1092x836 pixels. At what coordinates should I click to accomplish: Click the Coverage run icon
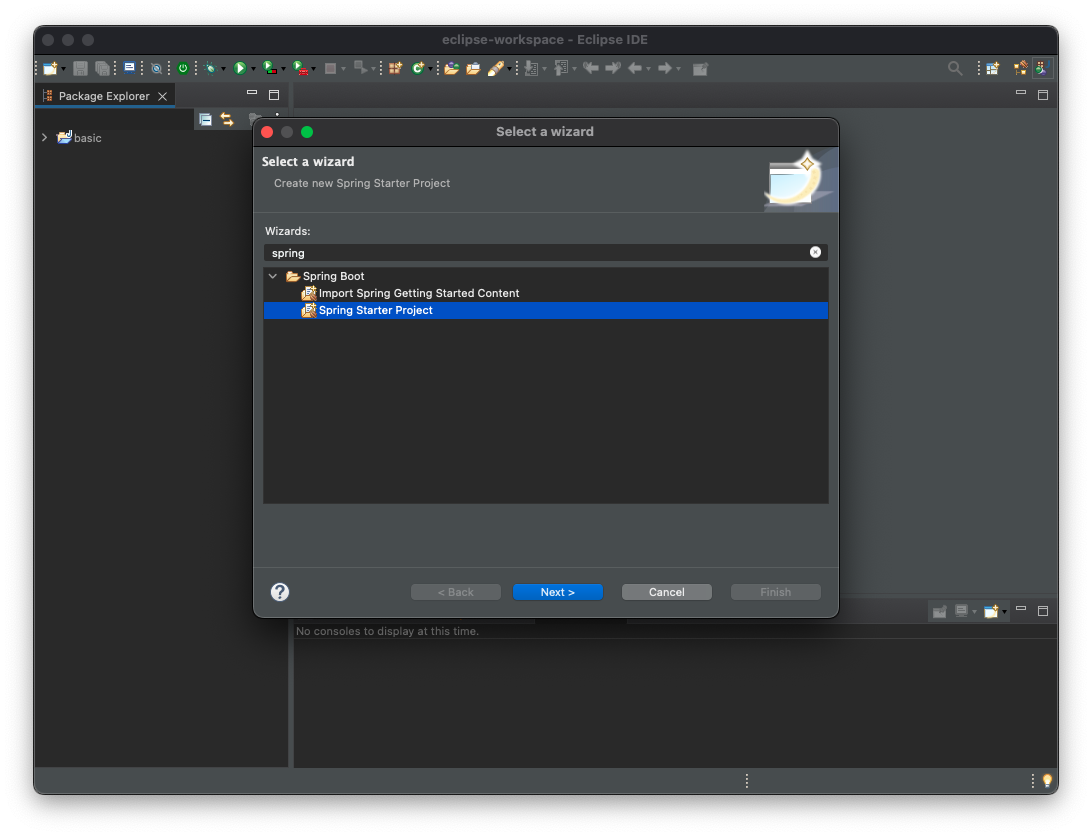(x=270, y=68)
